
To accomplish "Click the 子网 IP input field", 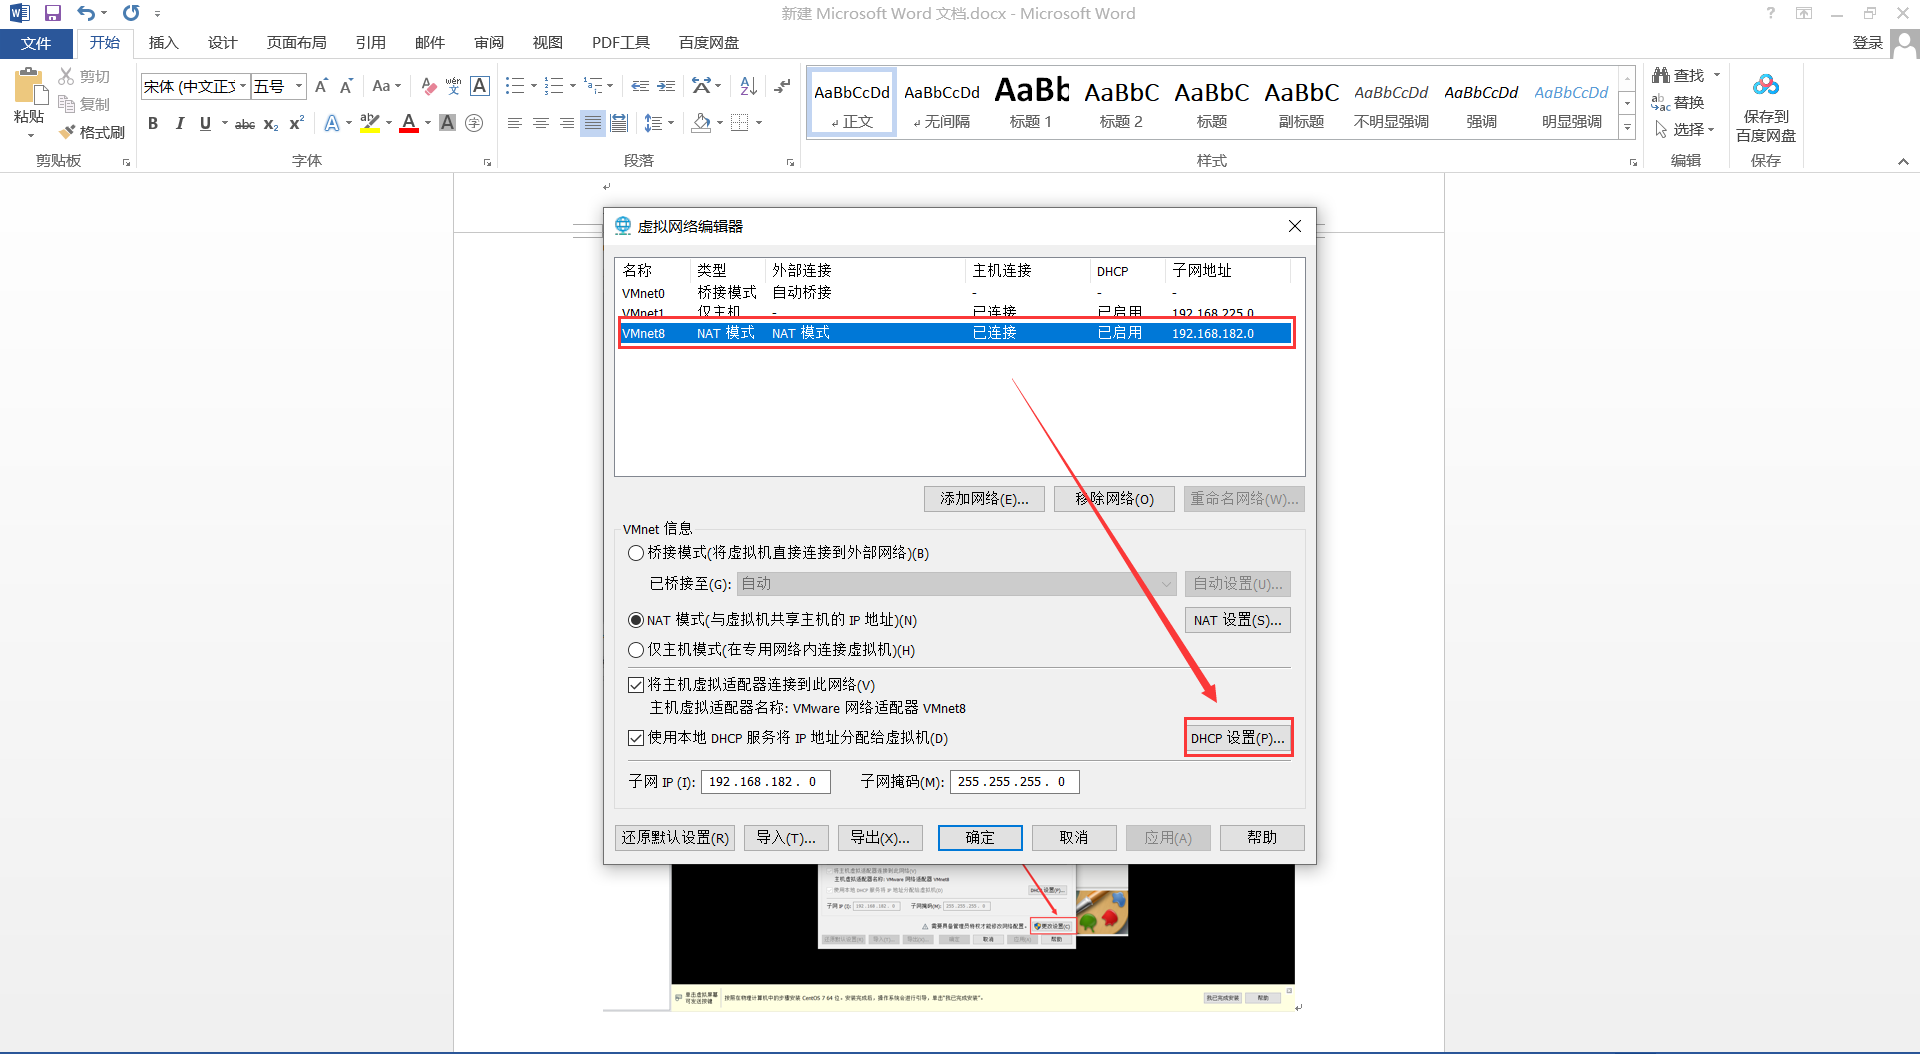I will 765,781.
